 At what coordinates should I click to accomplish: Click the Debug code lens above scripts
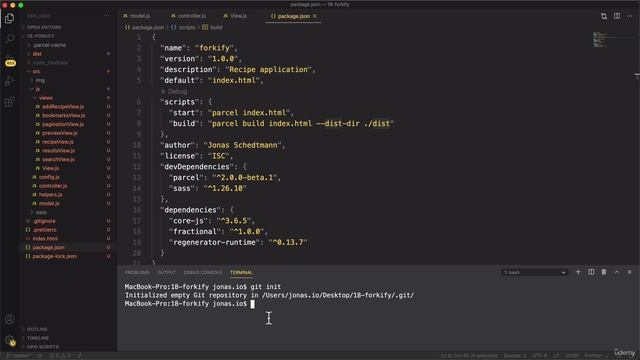174,91
